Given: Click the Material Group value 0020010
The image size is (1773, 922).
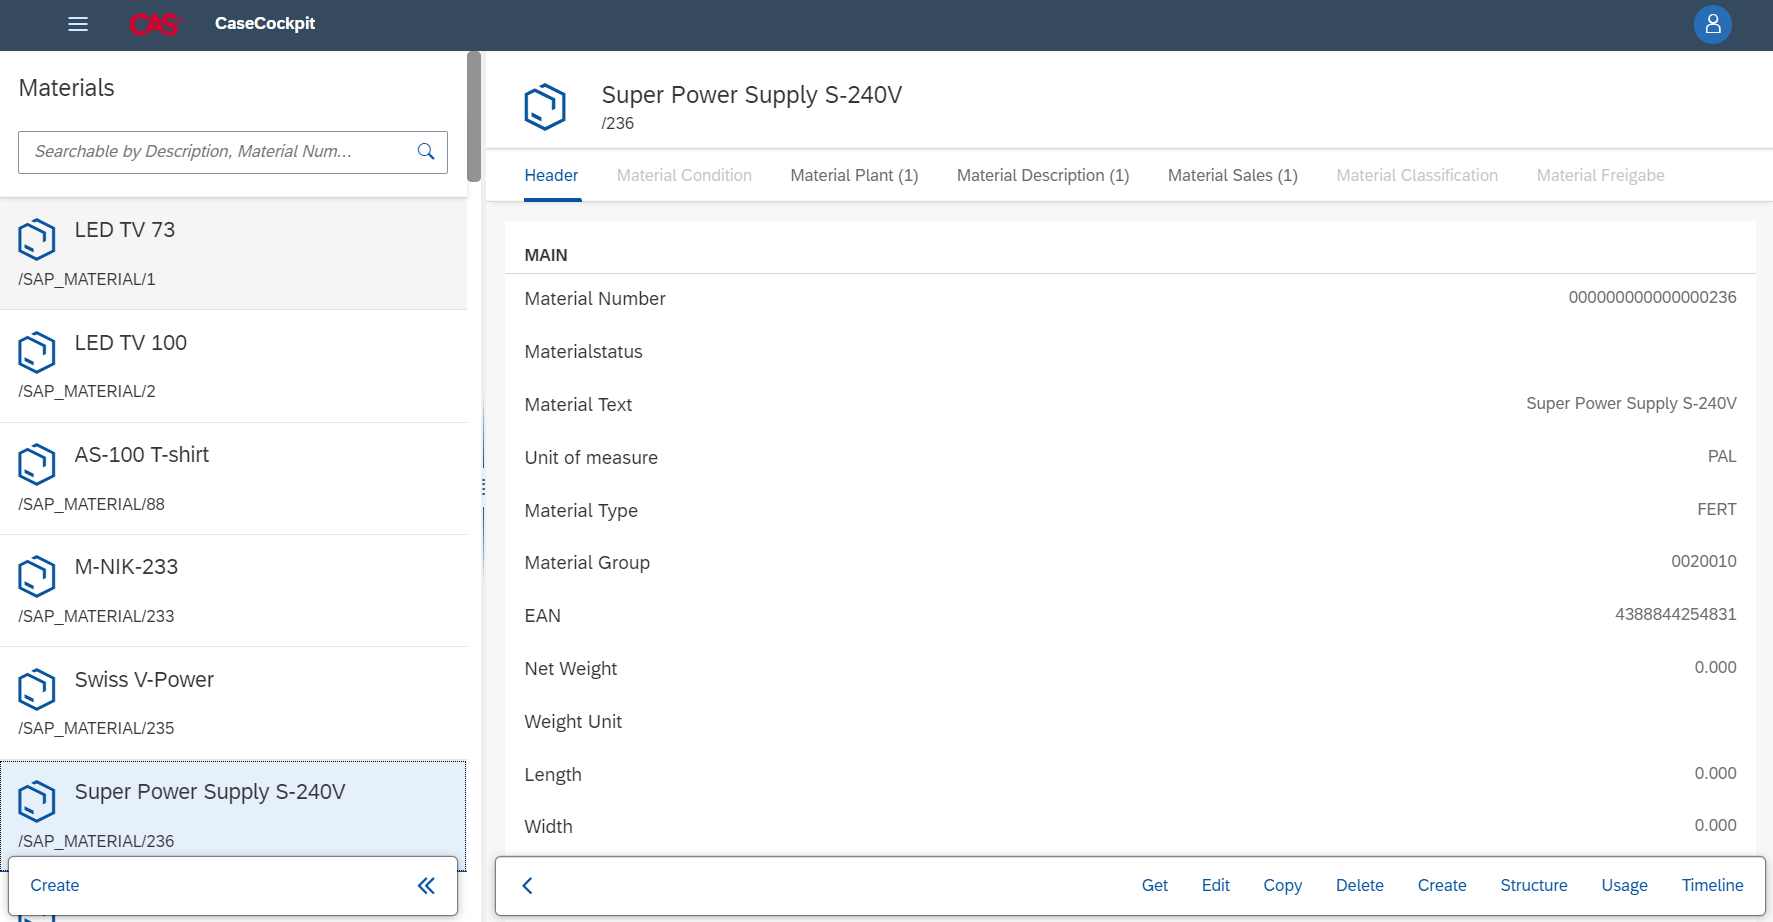Looking at the screenshot, I should click(1704, 561).
